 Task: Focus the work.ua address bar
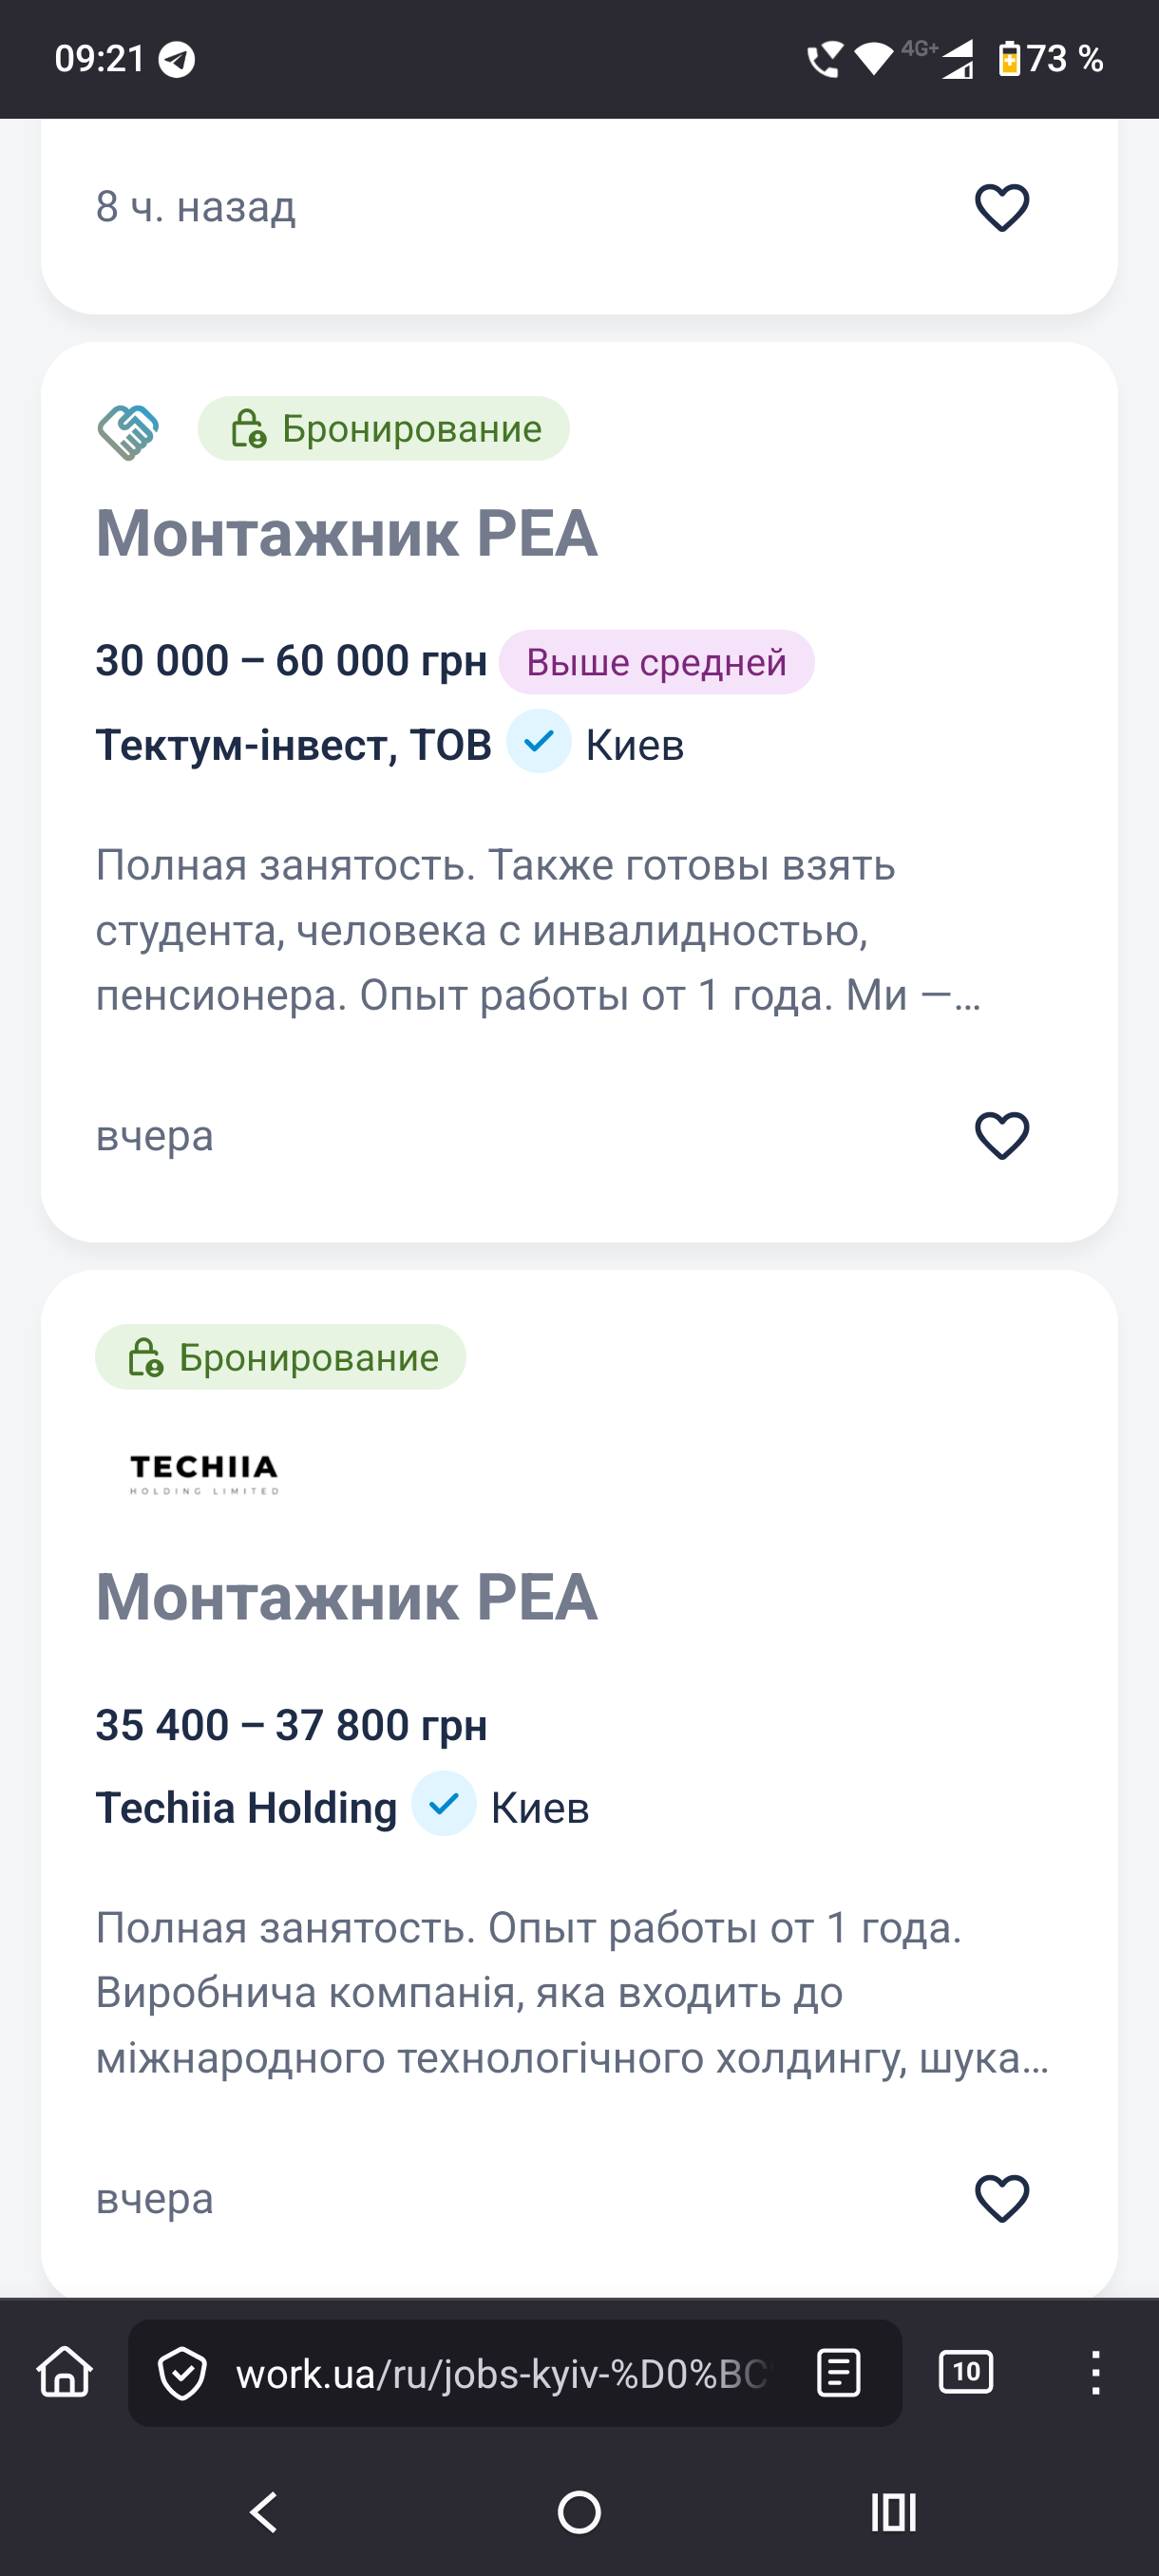500,2373
